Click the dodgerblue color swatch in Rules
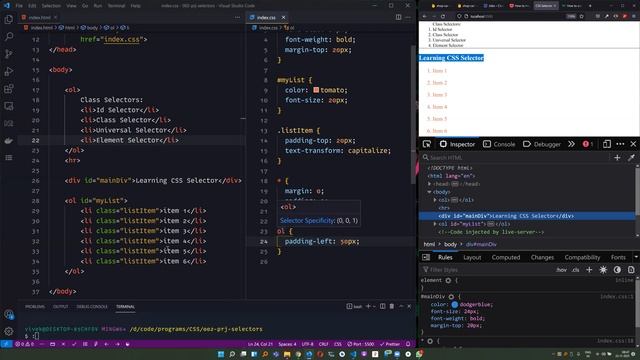The height and width of the screenshot is (360, 640). pos(455,304)
